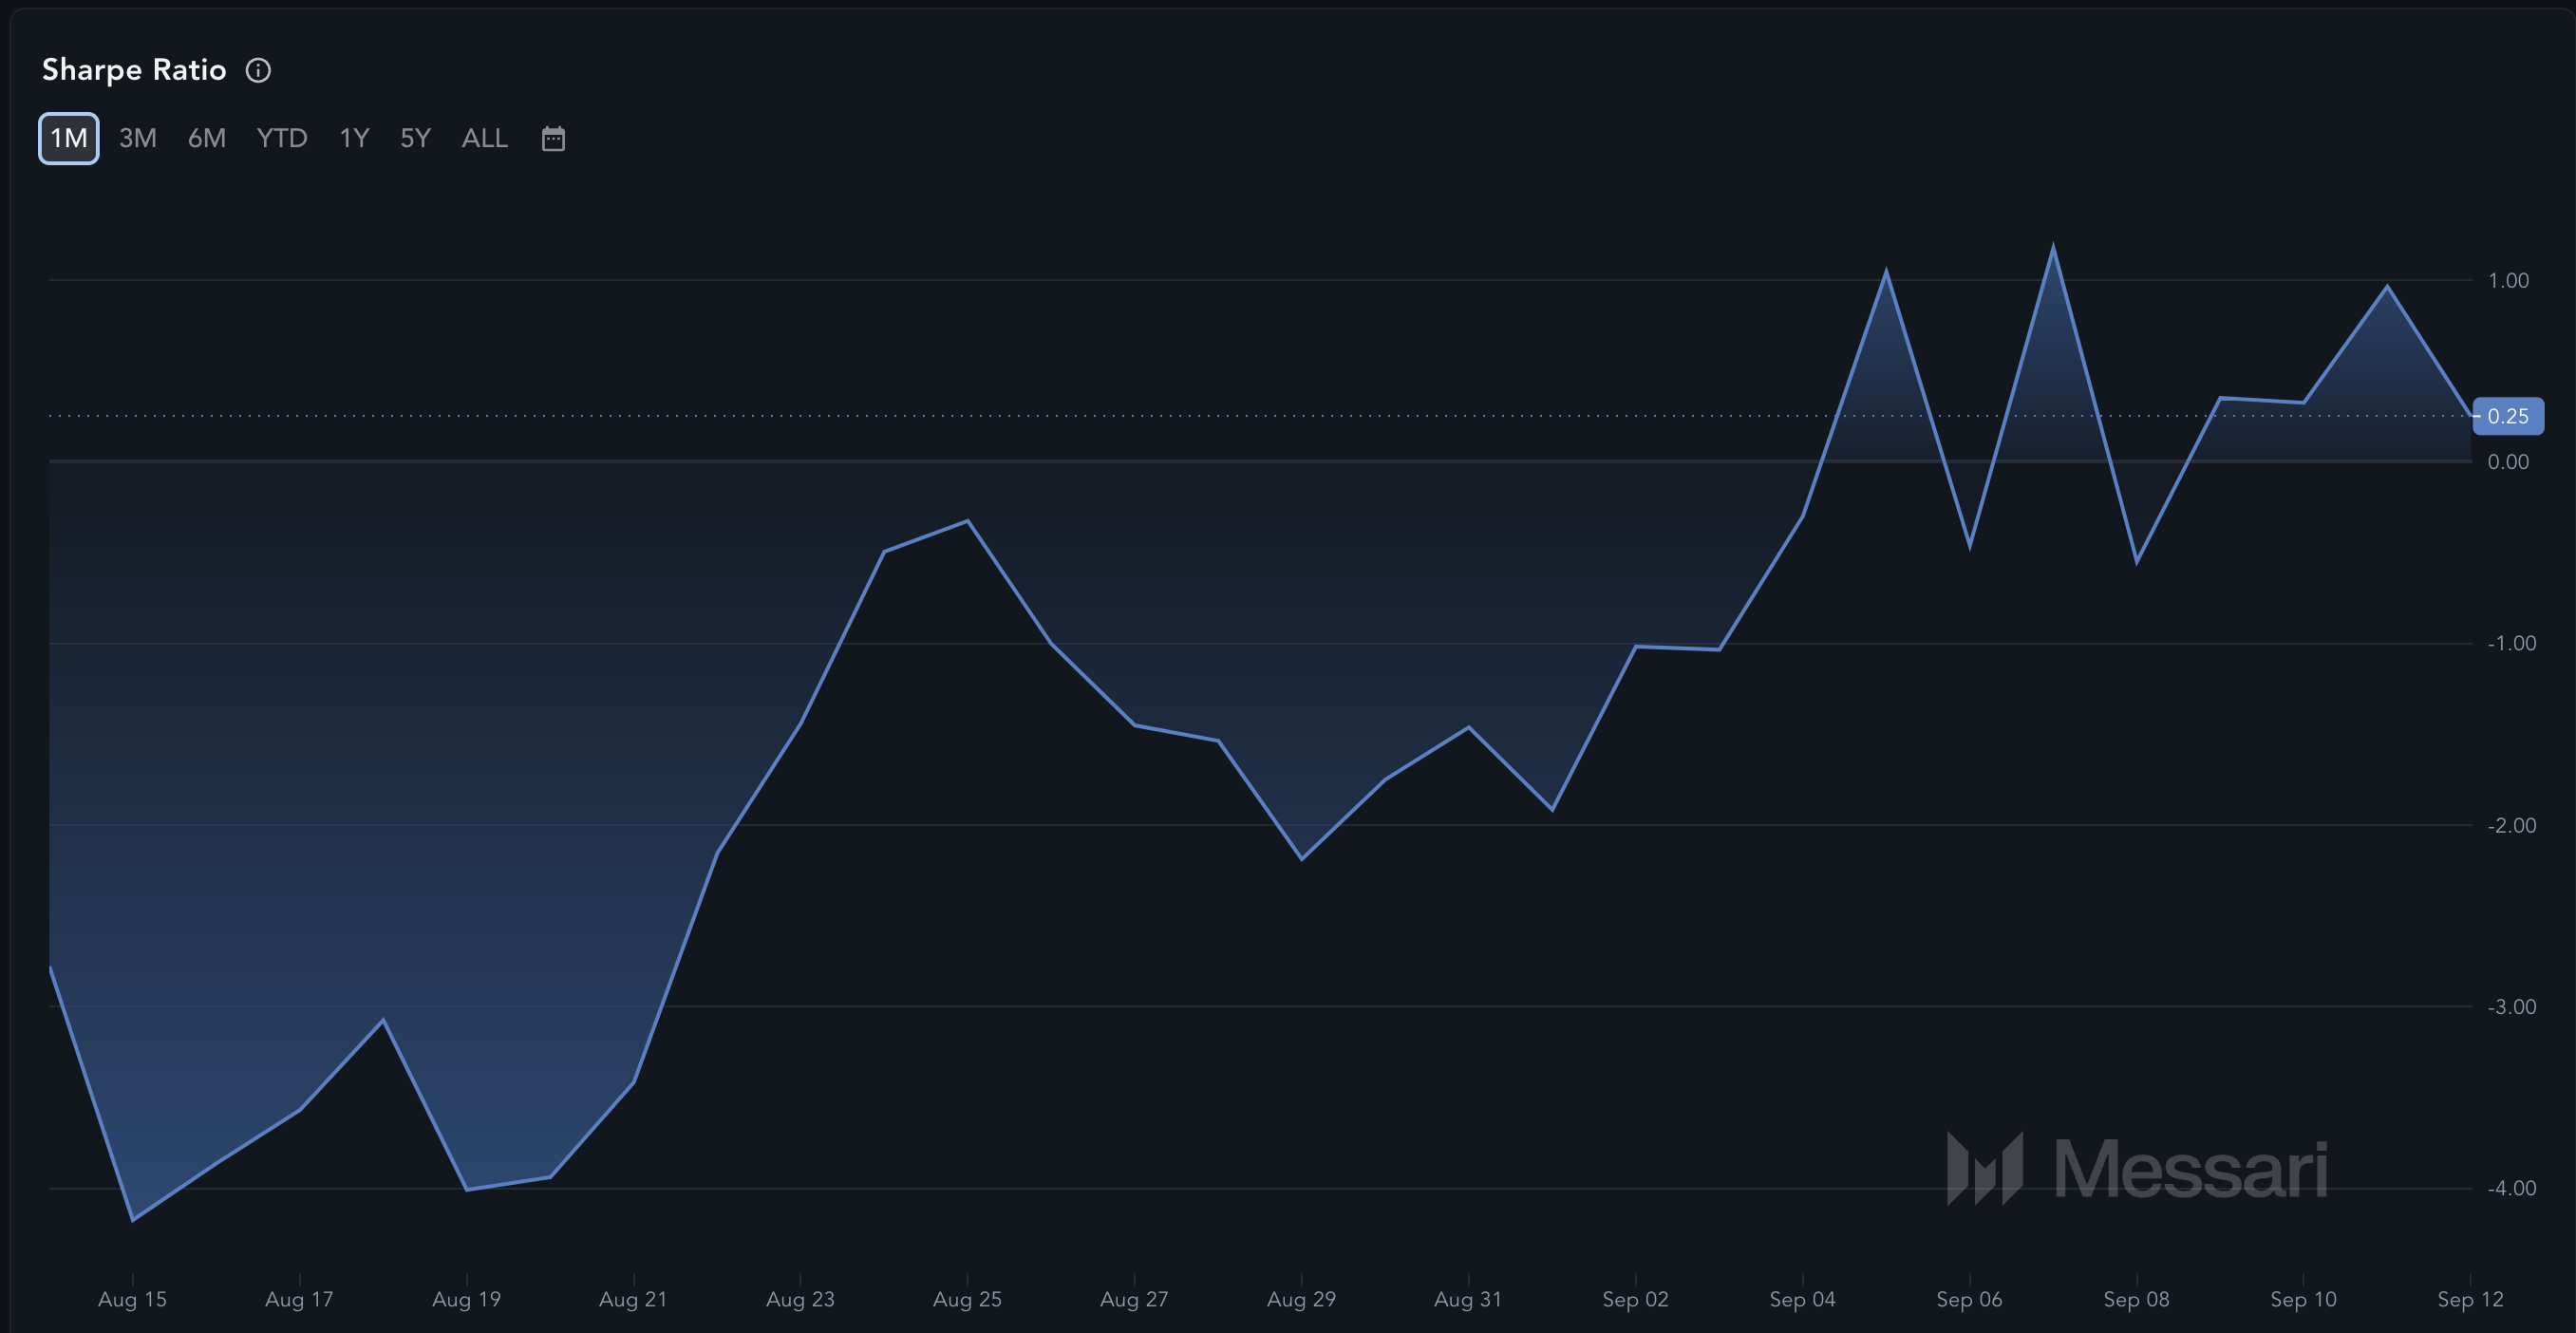
Task: Click the Aug 15 axis date label
Action: [132, 1299]
